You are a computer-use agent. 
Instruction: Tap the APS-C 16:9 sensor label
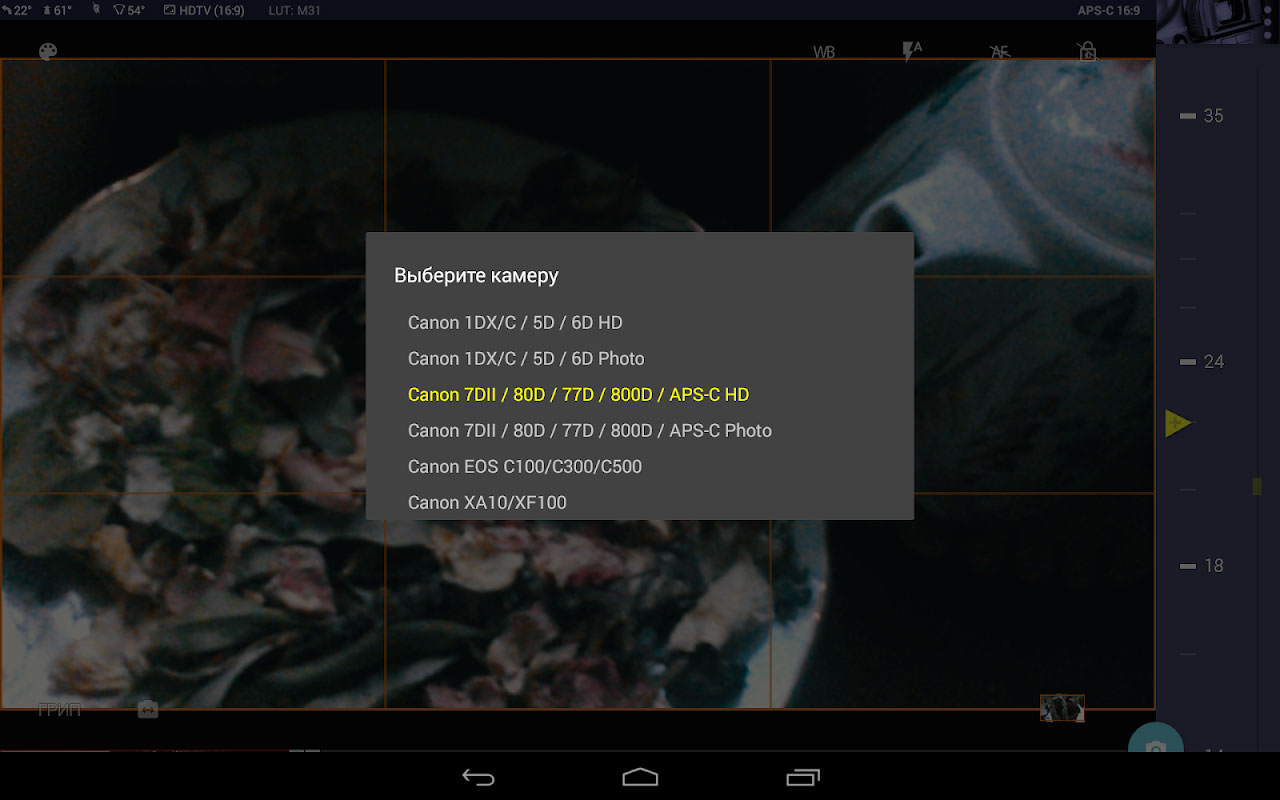(x=1108, y=11)
